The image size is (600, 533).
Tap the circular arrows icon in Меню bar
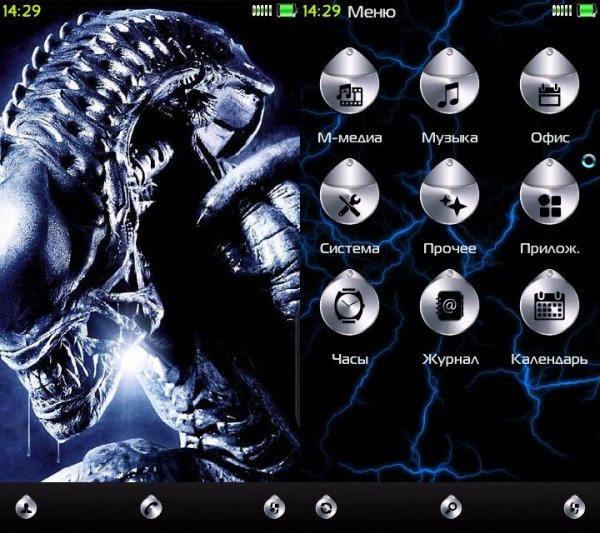pos(326,507)
